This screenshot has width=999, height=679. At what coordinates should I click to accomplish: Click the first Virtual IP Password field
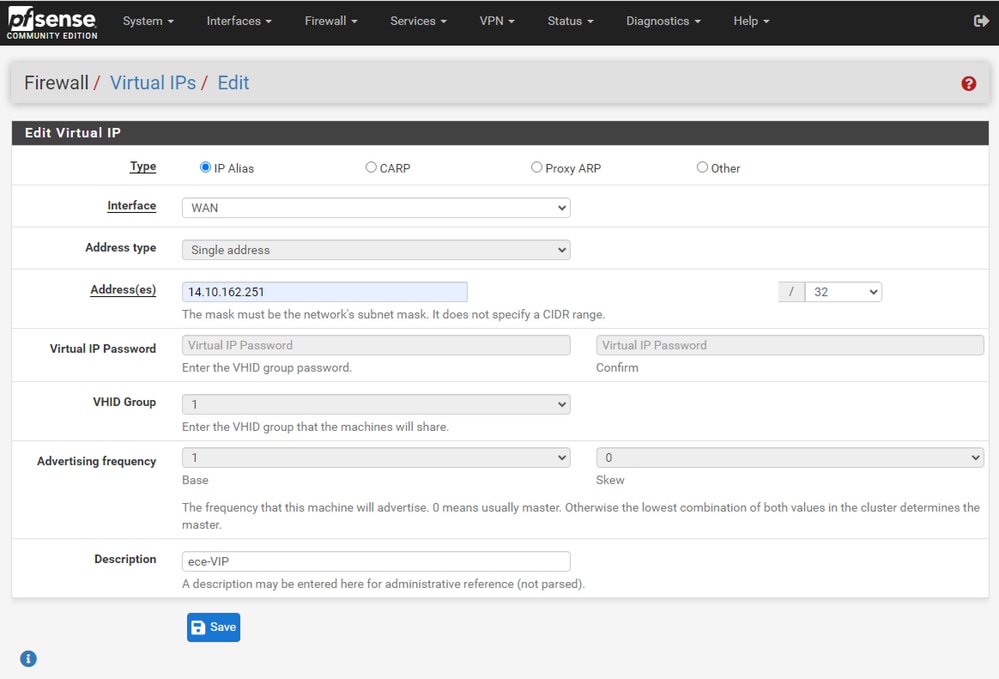376,345
